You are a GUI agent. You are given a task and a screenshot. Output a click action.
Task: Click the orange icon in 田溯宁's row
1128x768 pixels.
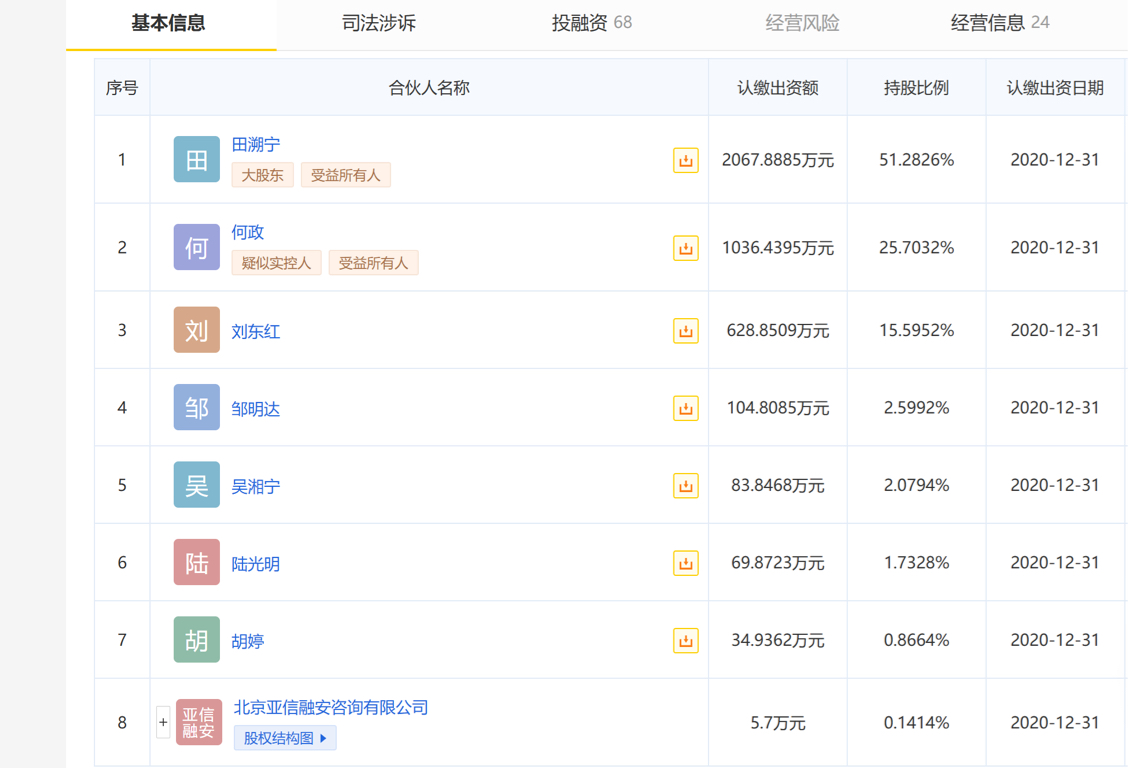[x=685, y=160]
